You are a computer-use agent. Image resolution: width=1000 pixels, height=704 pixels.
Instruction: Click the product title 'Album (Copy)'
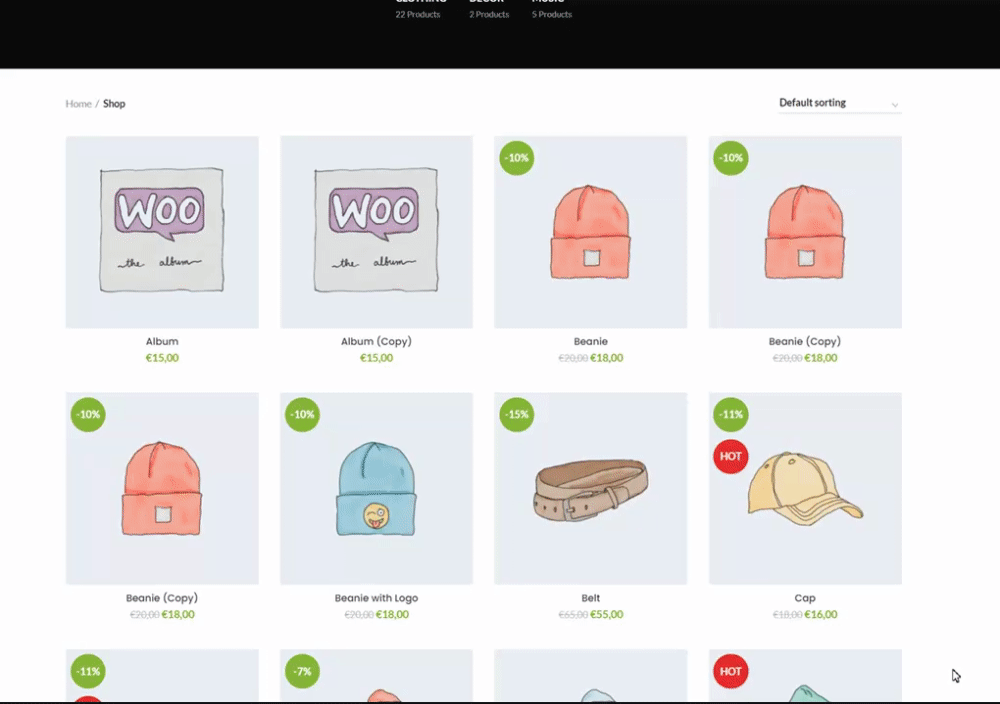pos(376,341)
